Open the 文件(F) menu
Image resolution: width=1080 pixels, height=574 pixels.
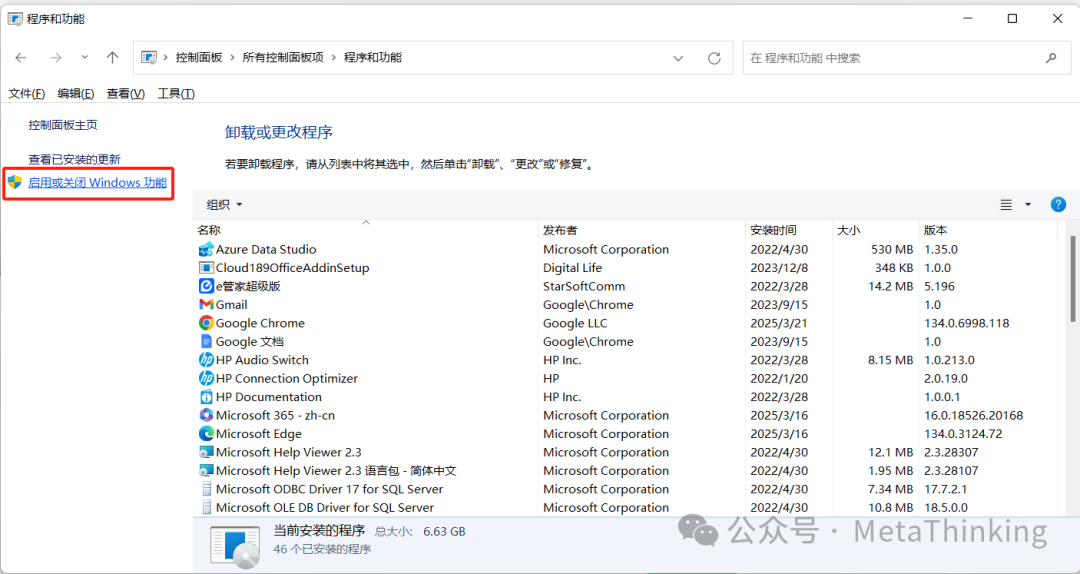tap(27, 94)
